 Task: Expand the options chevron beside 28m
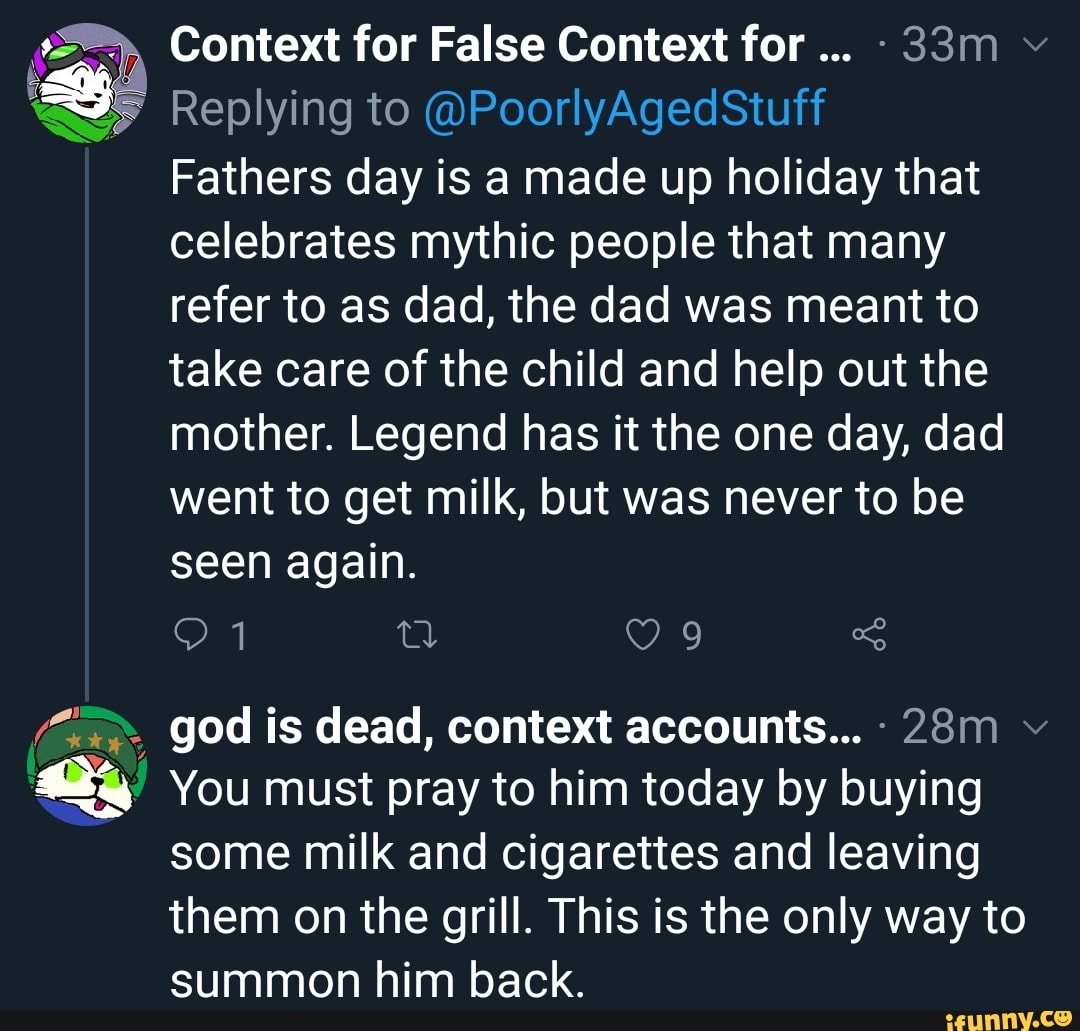(1037, 727)
